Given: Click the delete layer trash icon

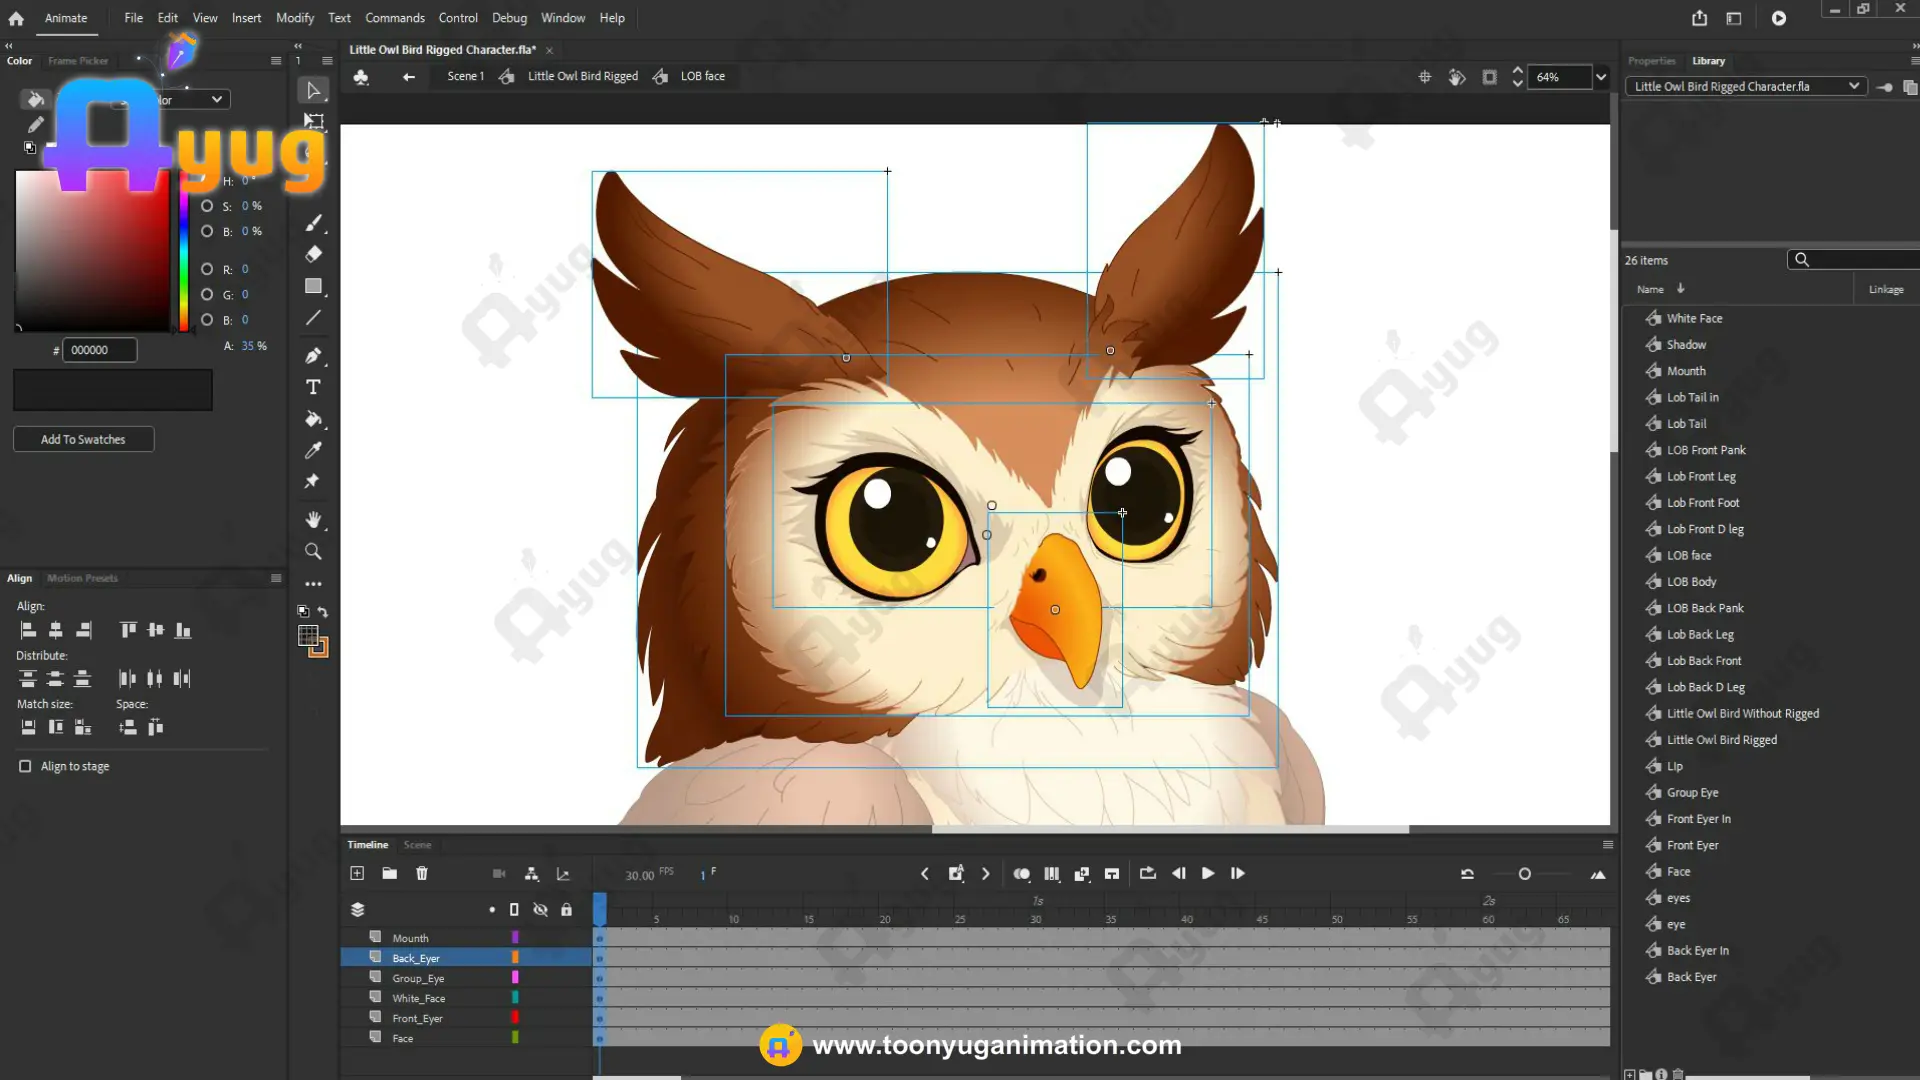Looking at the screenshot, I should 422,873.
